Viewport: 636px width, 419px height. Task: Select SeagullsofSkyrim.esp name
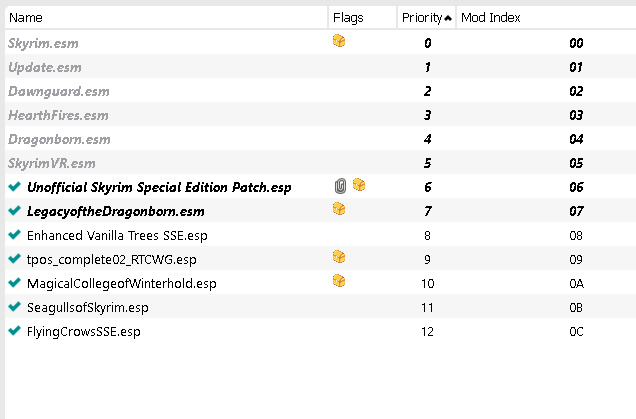coord(88,307)
